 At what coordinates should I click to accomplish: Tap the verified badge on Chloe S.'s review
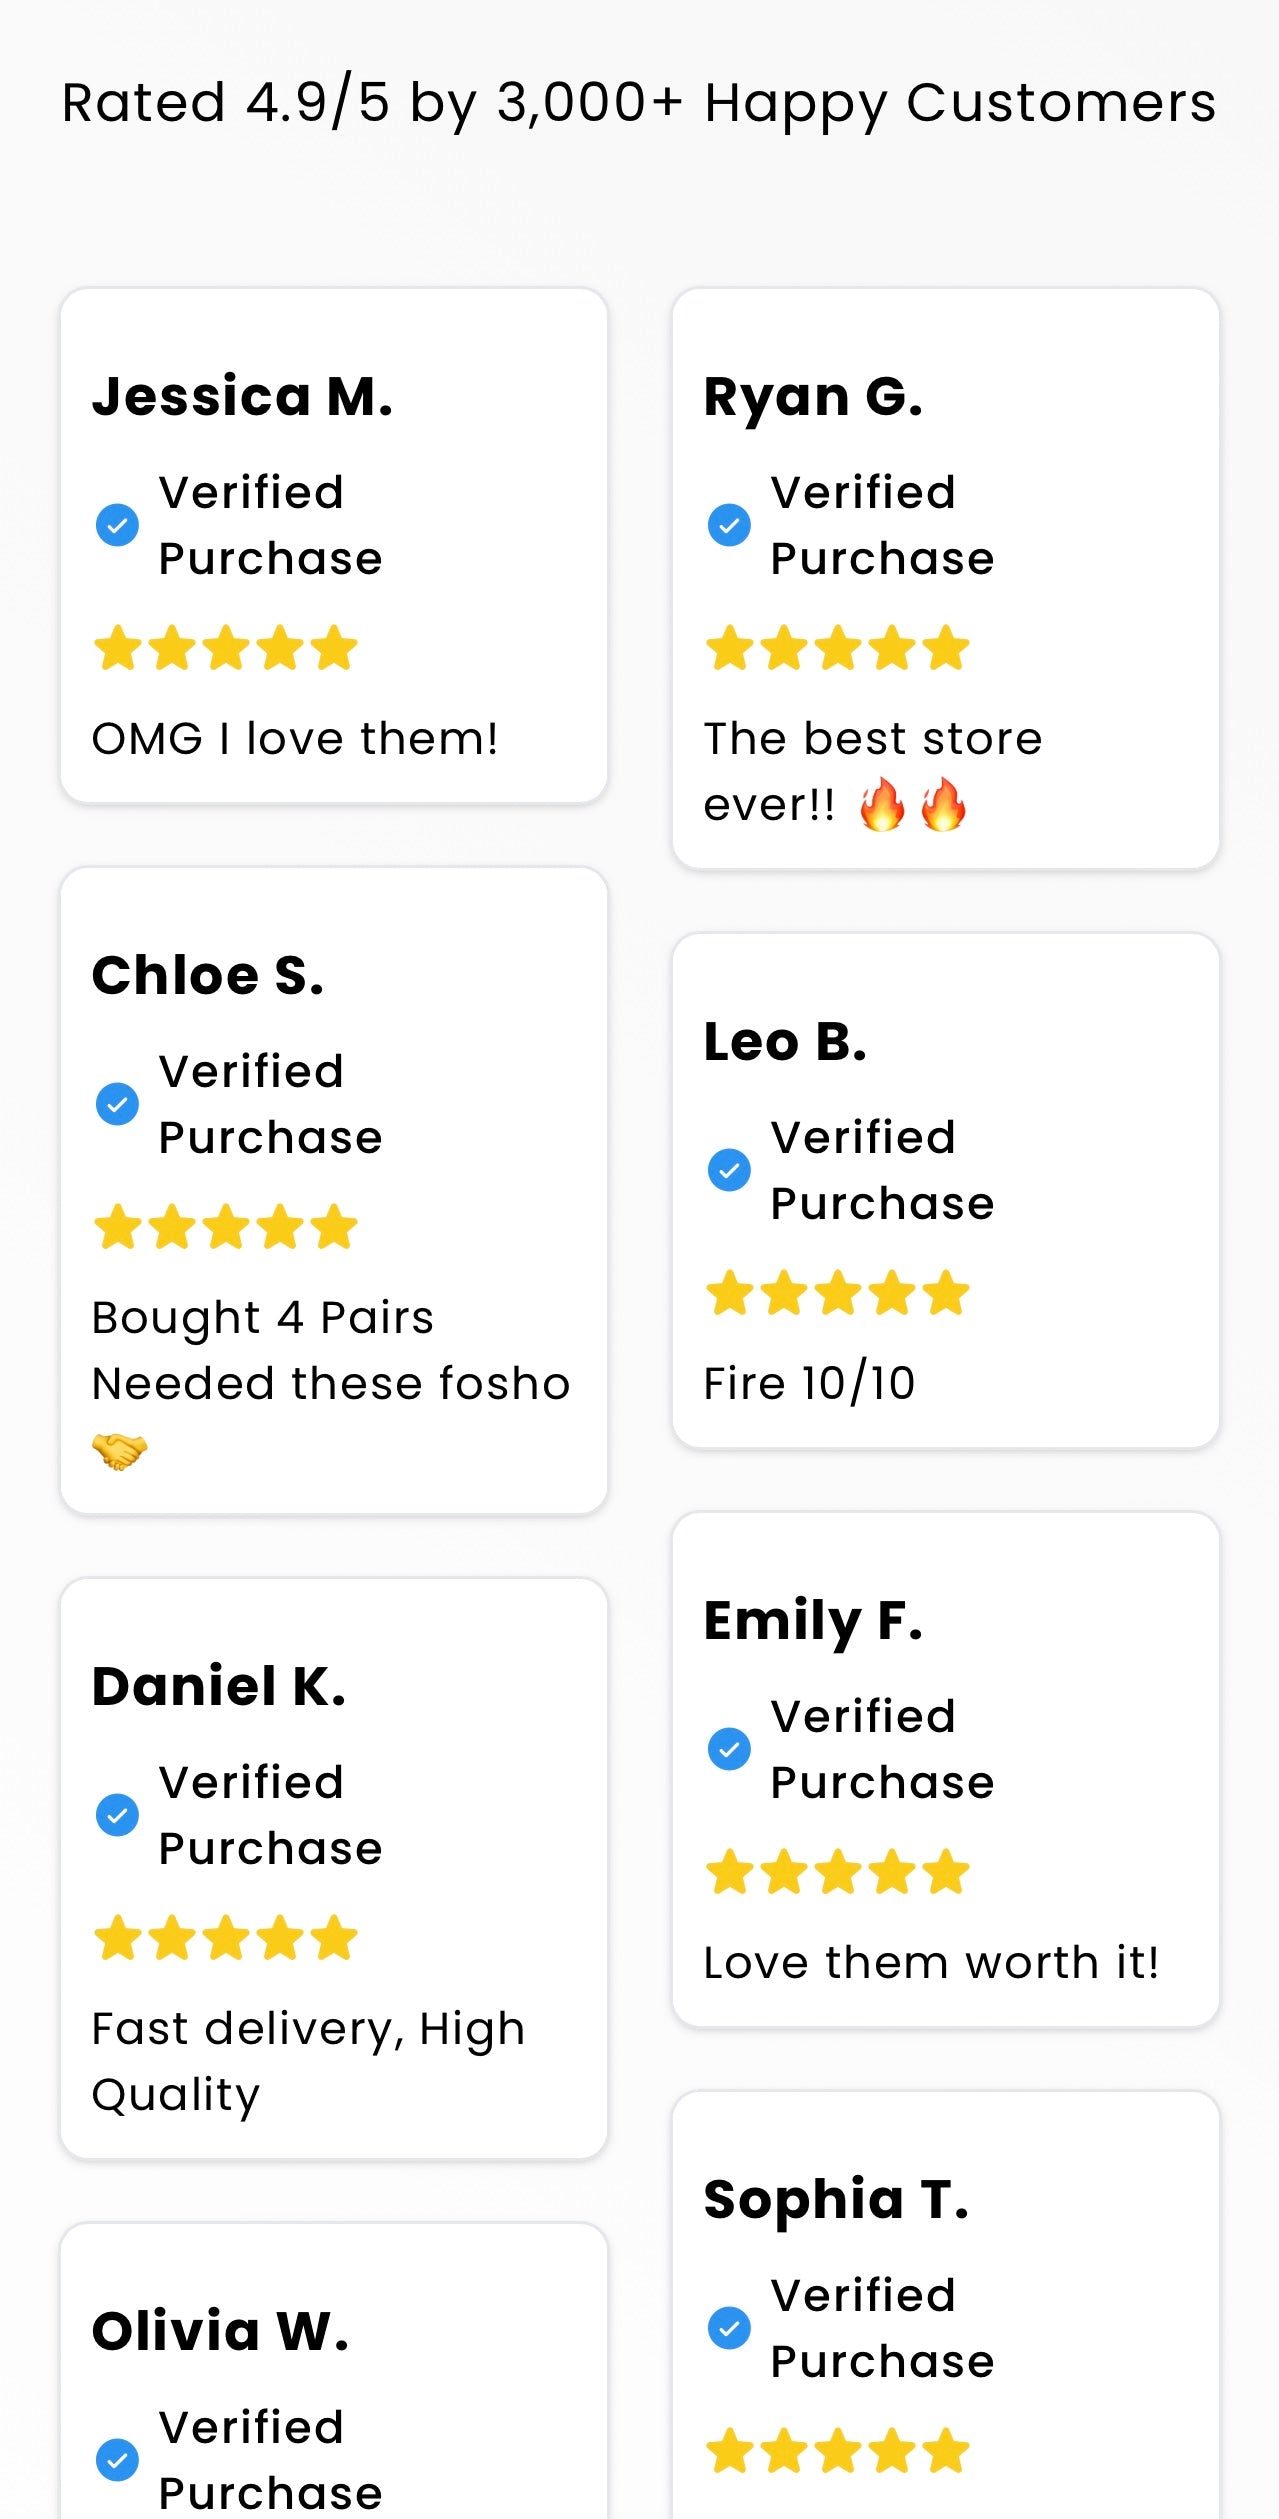tap(117, 1104)
